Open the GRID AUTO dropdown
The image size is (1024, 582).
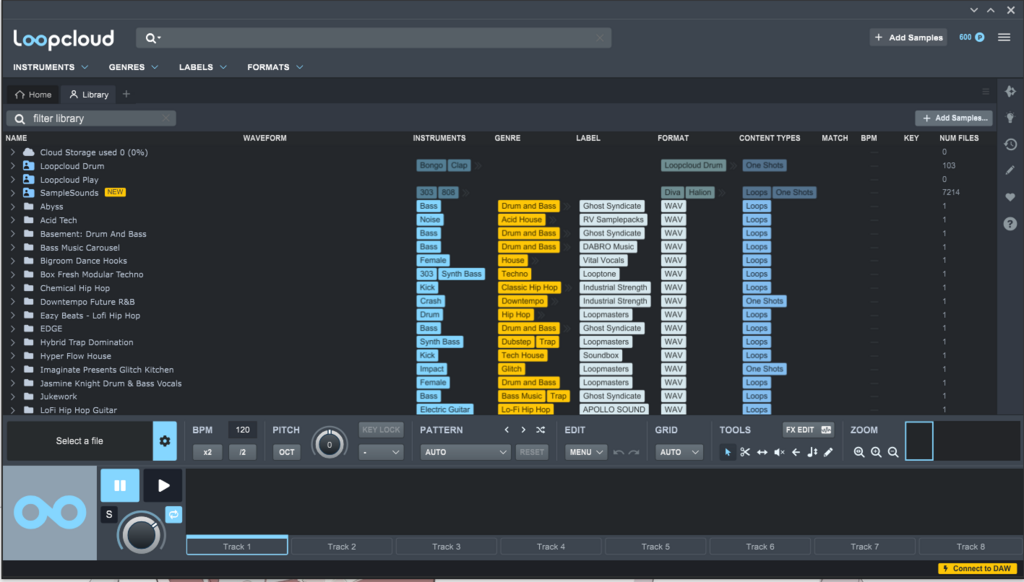tap(679, 452)
